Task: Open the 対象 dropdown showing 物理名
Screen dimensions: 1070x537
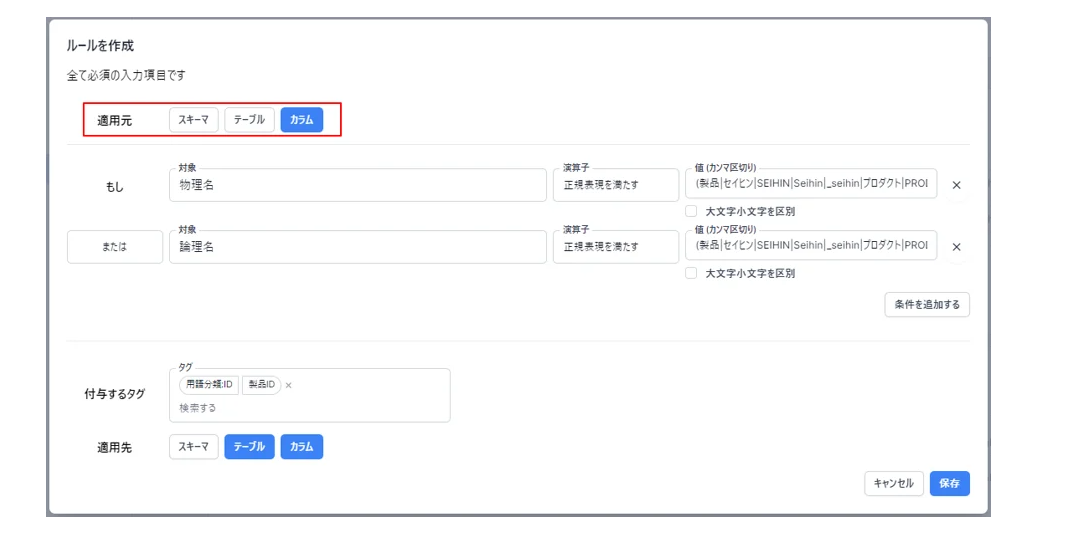Action: [358, 185]
